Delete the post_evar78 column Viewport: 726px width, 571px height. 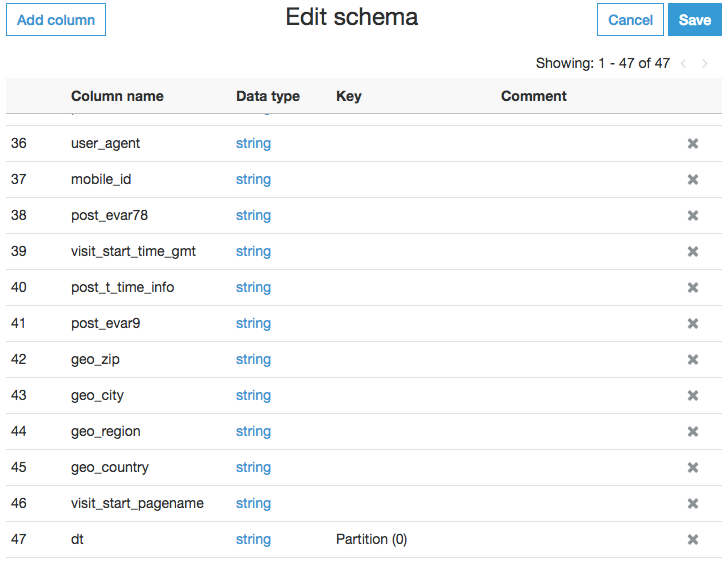[692, 216]
